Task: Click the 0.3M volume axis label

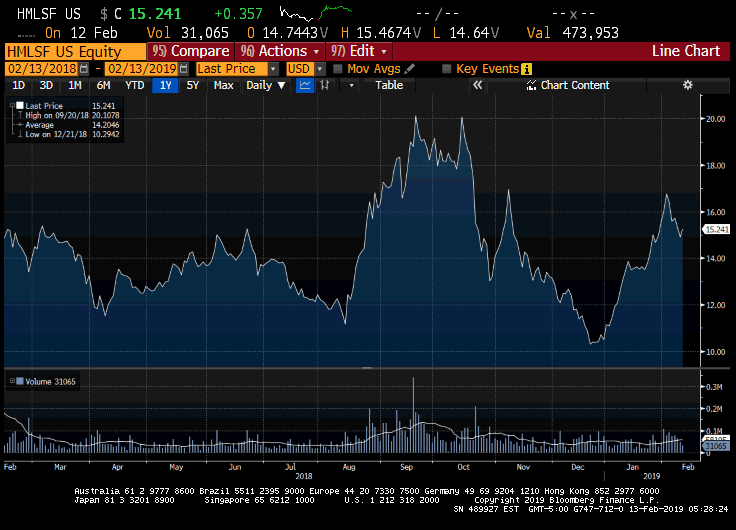Action: click(714, 387)
